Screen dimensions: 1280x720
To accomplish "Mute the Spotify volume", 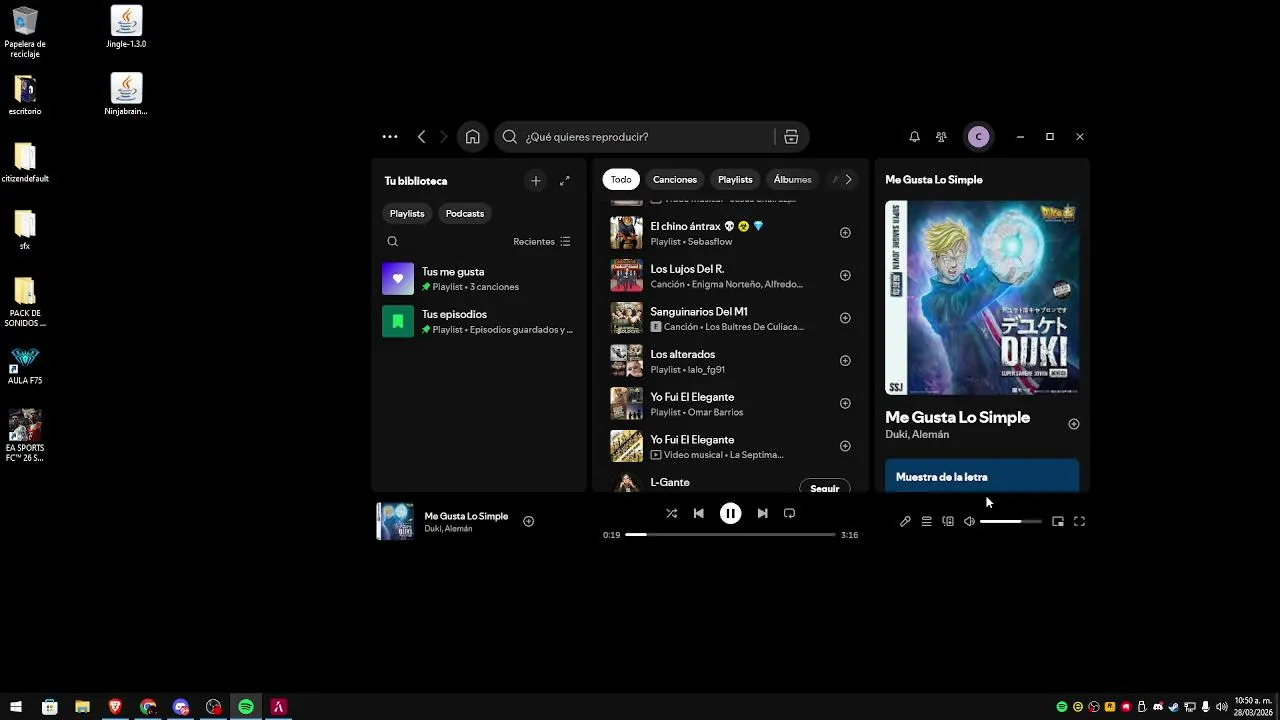I will pyautogui.click(x=969, y=521).
